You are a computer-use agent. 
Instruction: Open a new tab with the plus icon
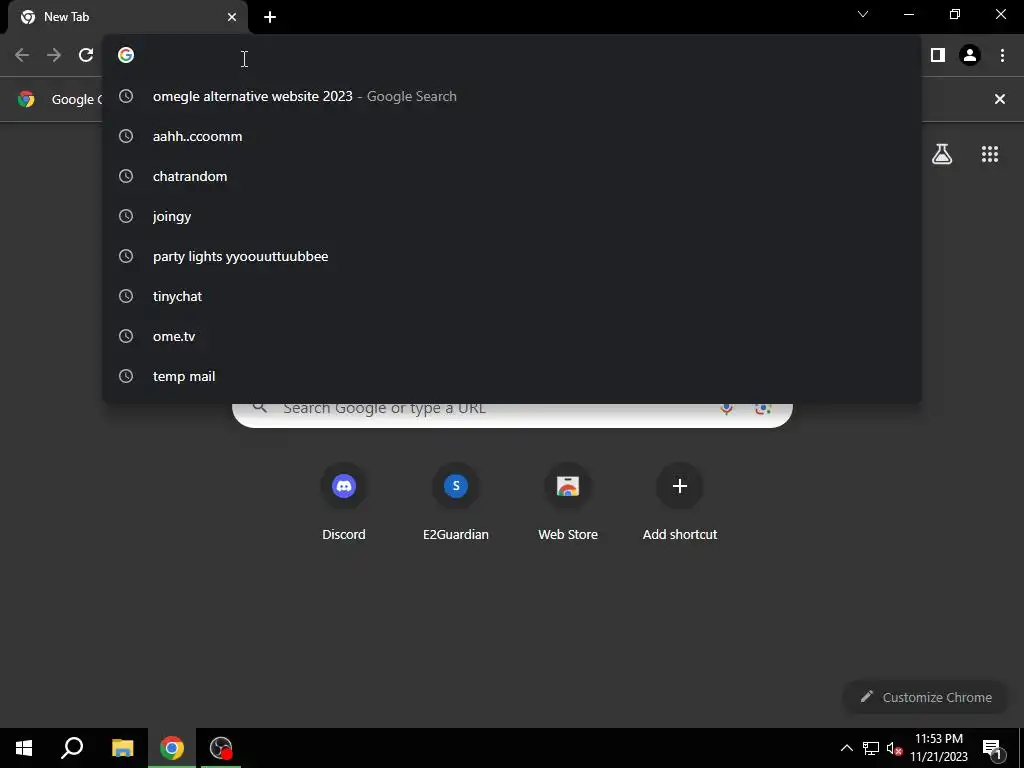pyautogui.click(x=270, y=17)
